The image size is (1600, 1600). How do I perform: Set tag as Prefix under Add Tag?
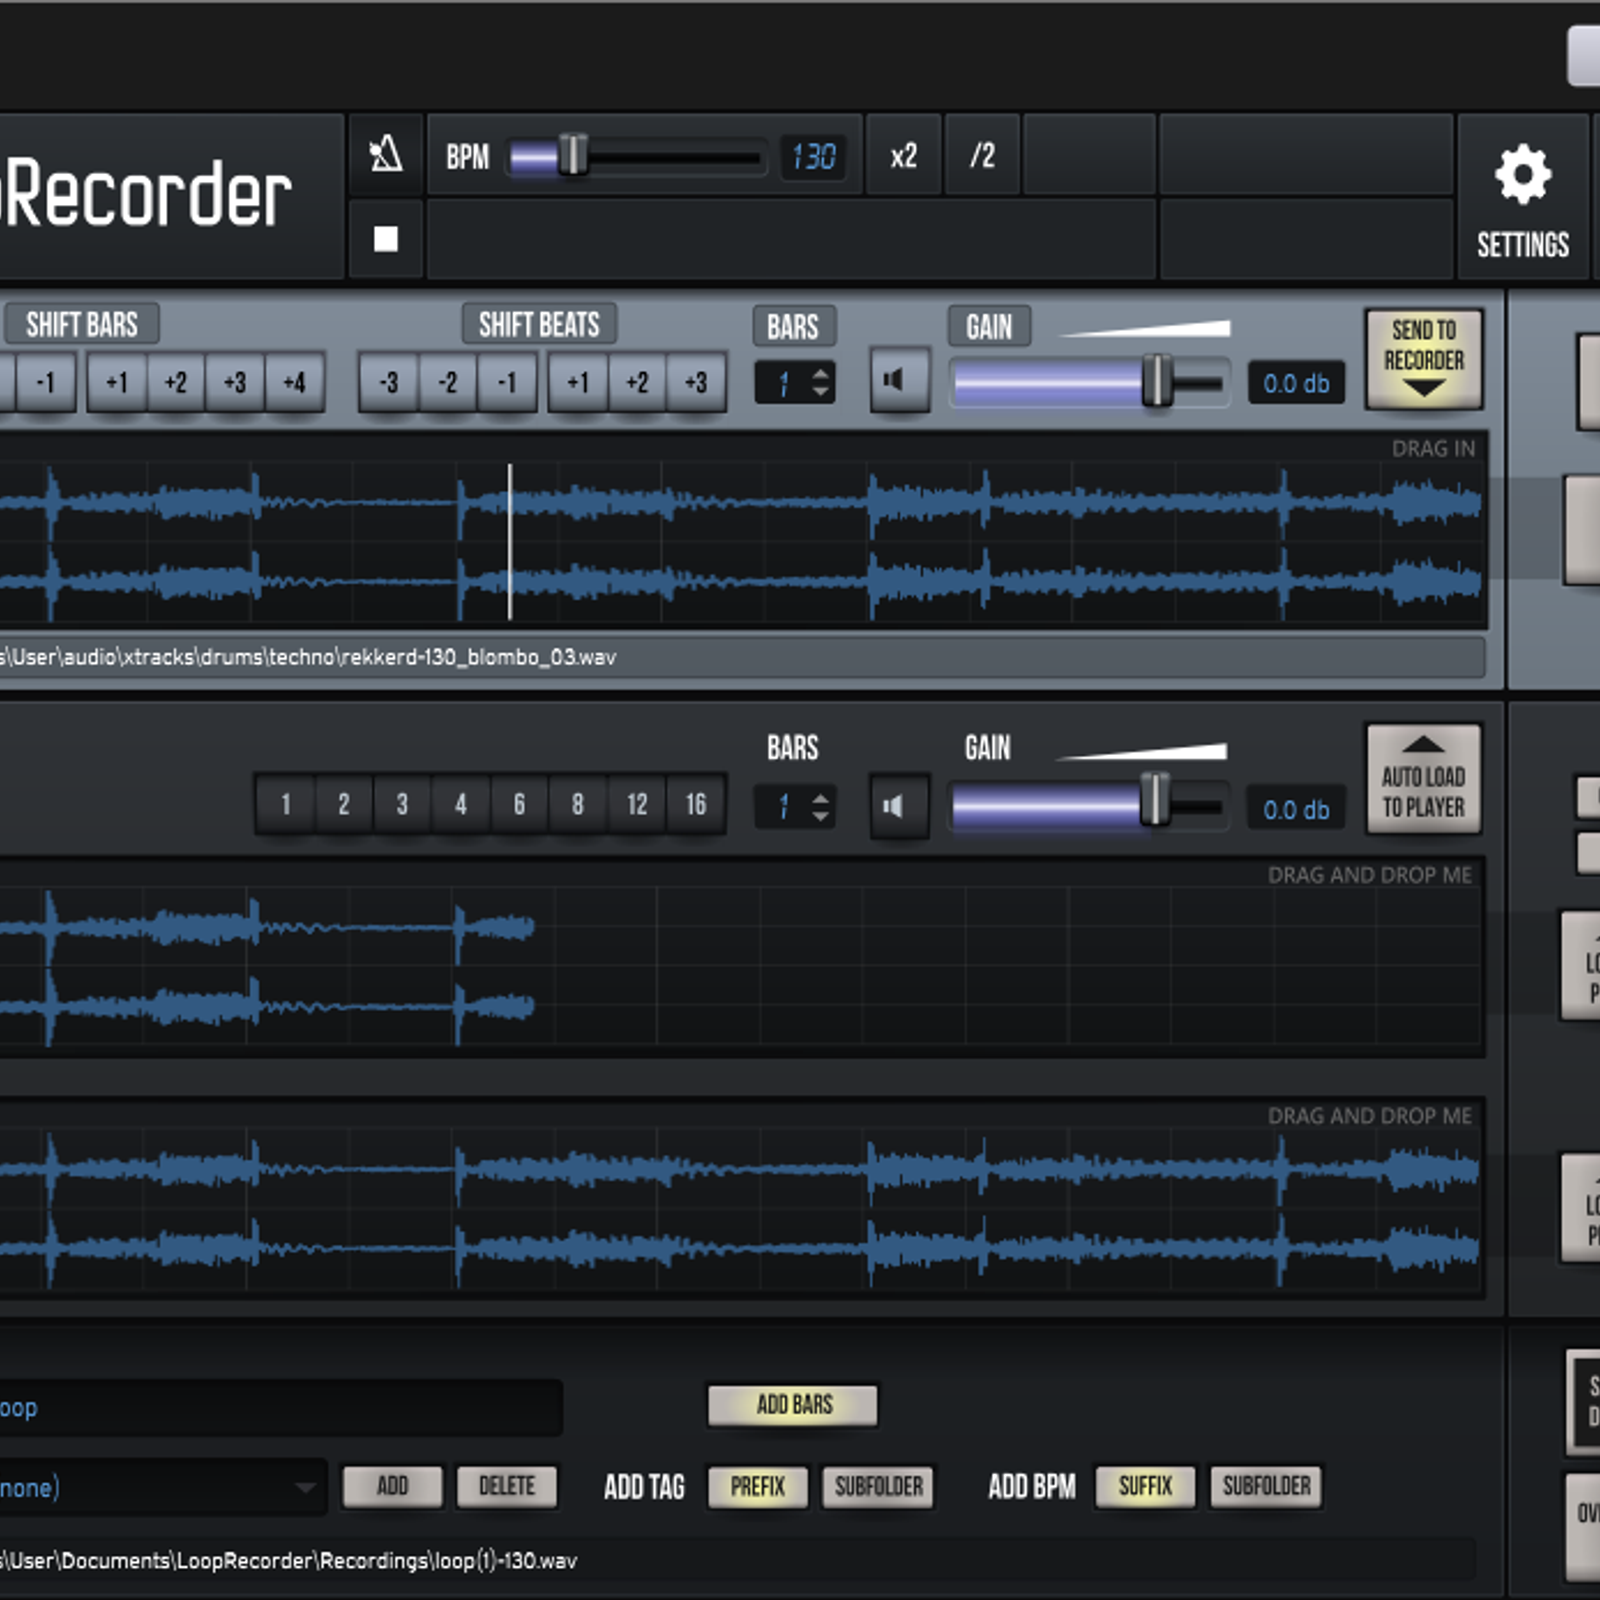coord(758,1486)
